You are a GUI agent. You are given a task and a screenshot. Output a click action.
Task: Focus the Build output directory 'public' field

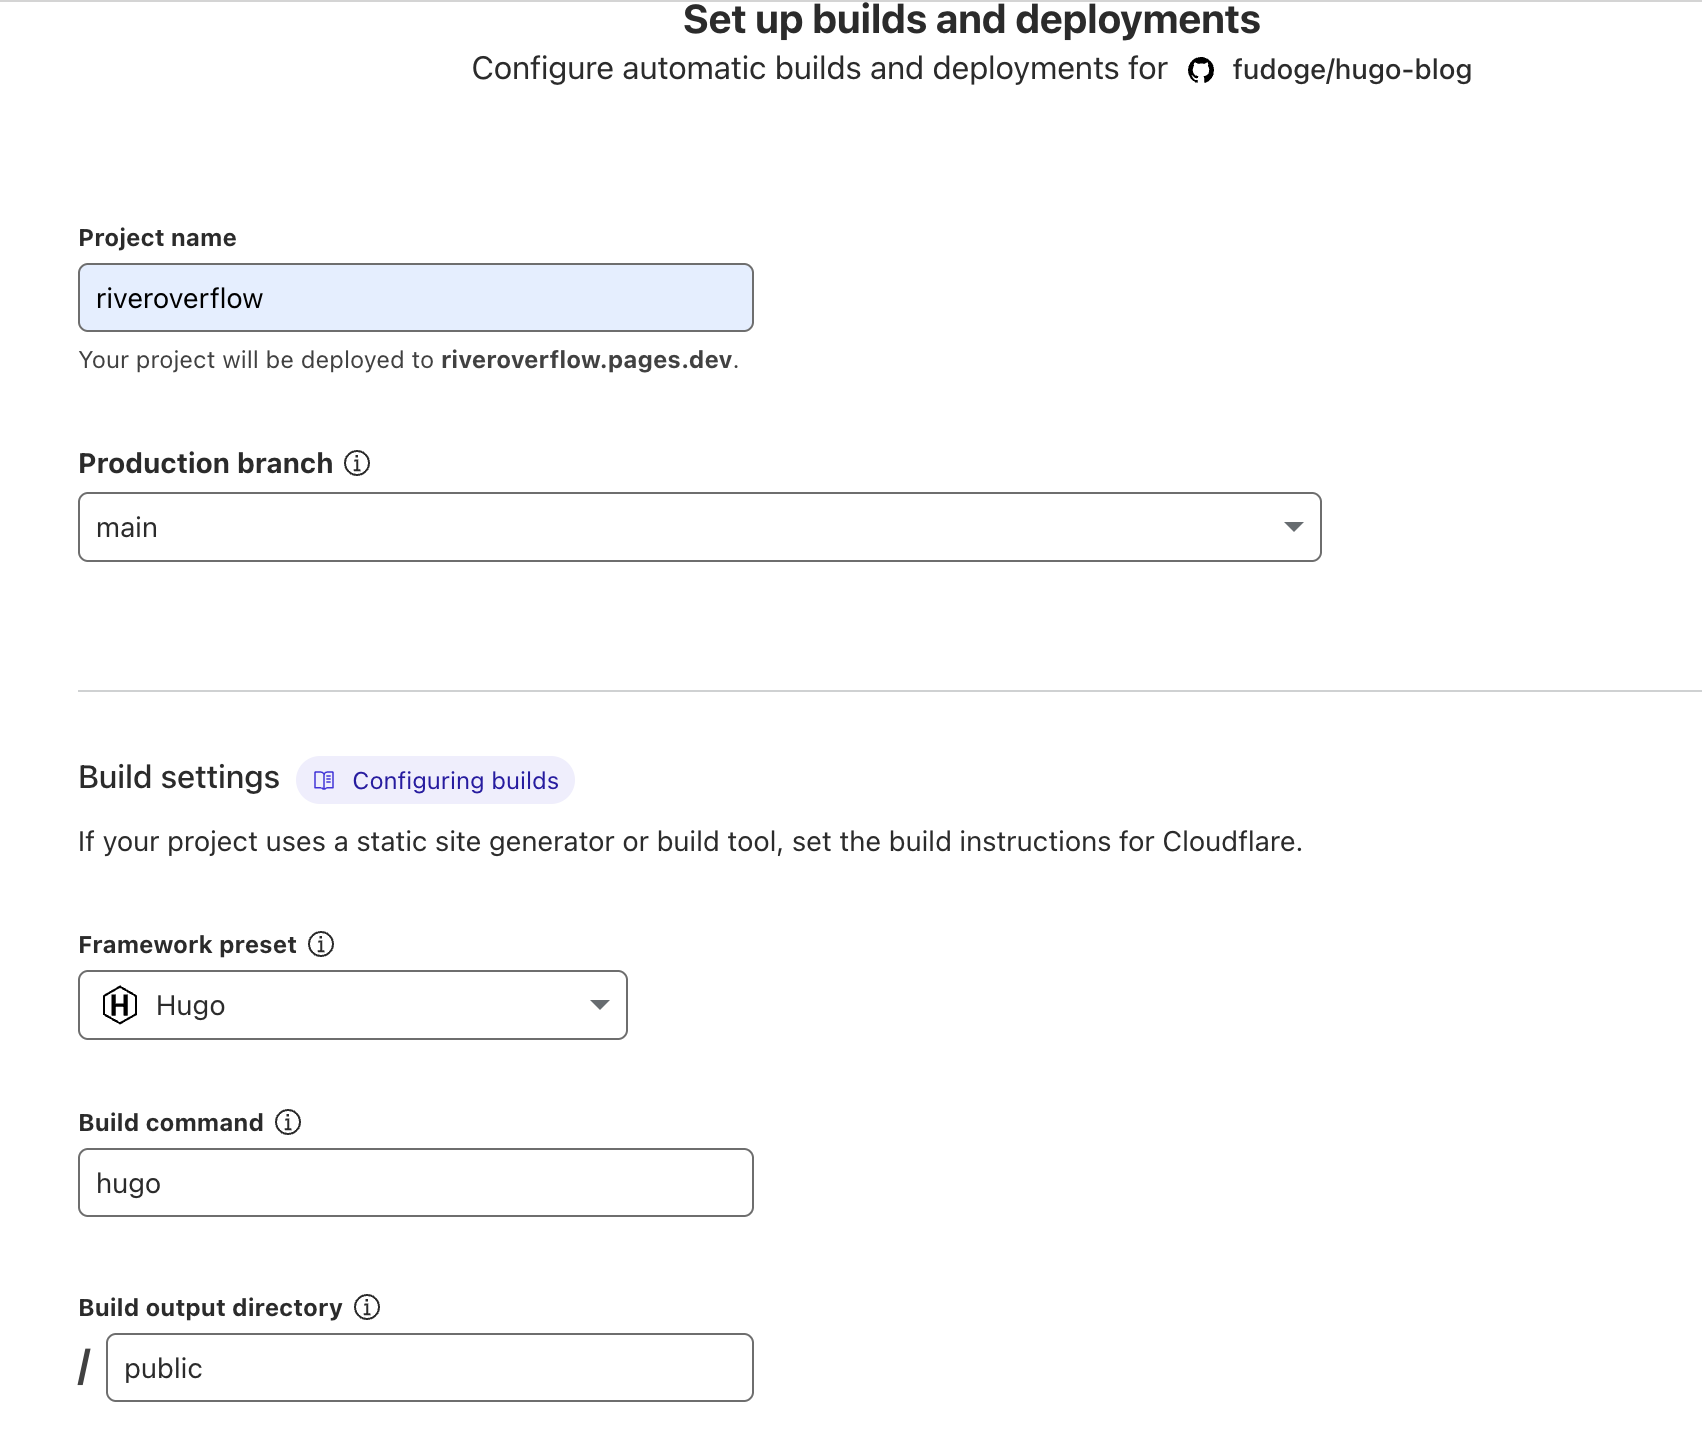(429, 1368)
